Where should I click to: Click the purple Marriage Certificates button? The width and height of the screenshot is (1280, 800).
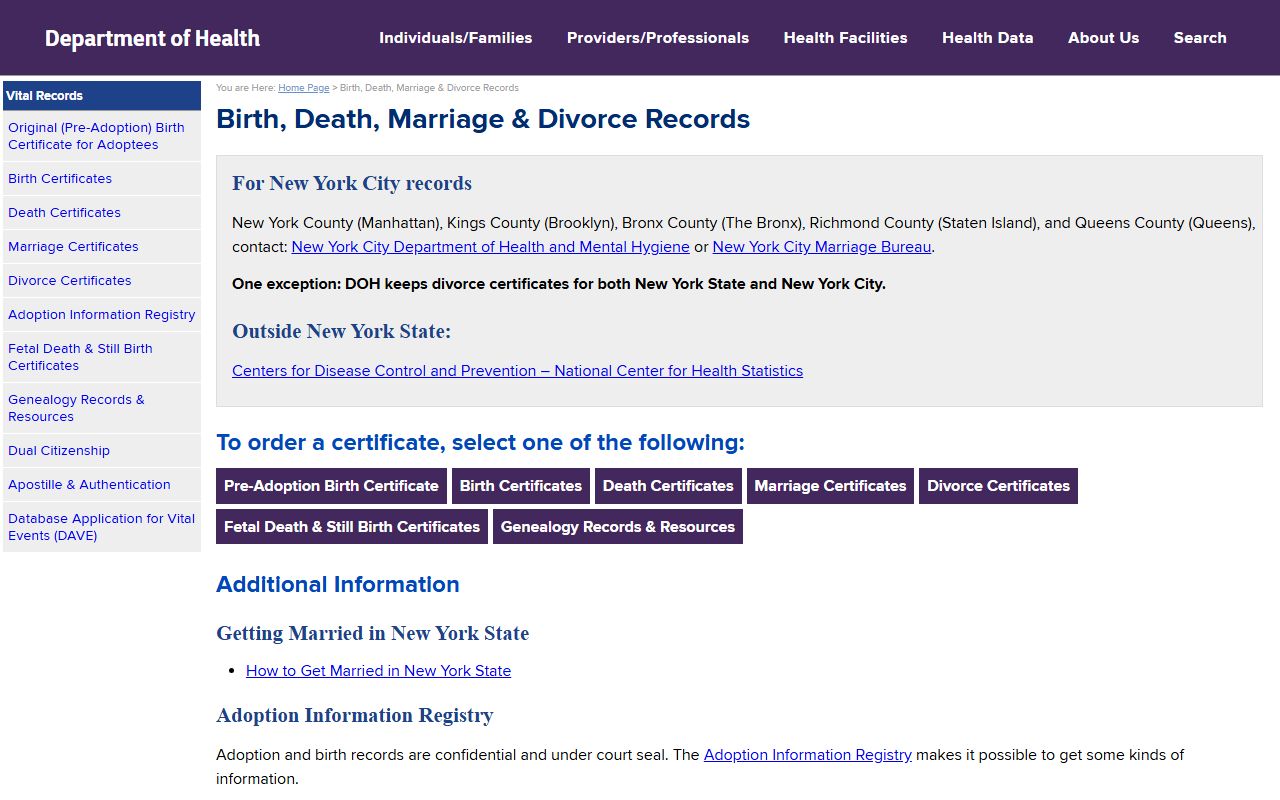pos(830,486)
